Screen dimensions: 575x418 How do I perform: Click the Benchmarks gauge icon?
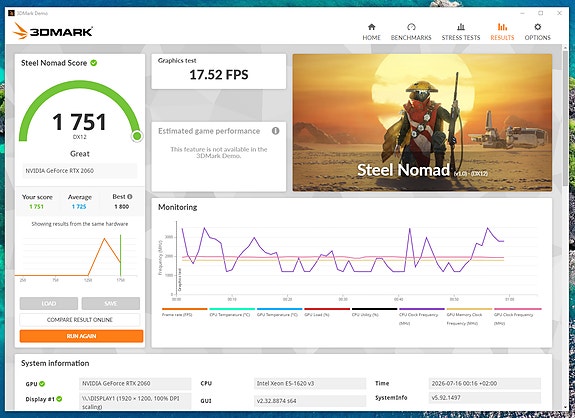click(x=411, y=27)
